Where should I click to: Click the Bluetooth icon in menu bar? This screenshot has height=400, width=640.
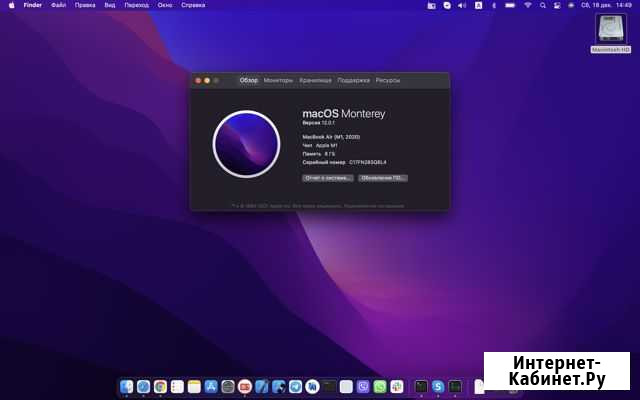(x=493, y=5)
